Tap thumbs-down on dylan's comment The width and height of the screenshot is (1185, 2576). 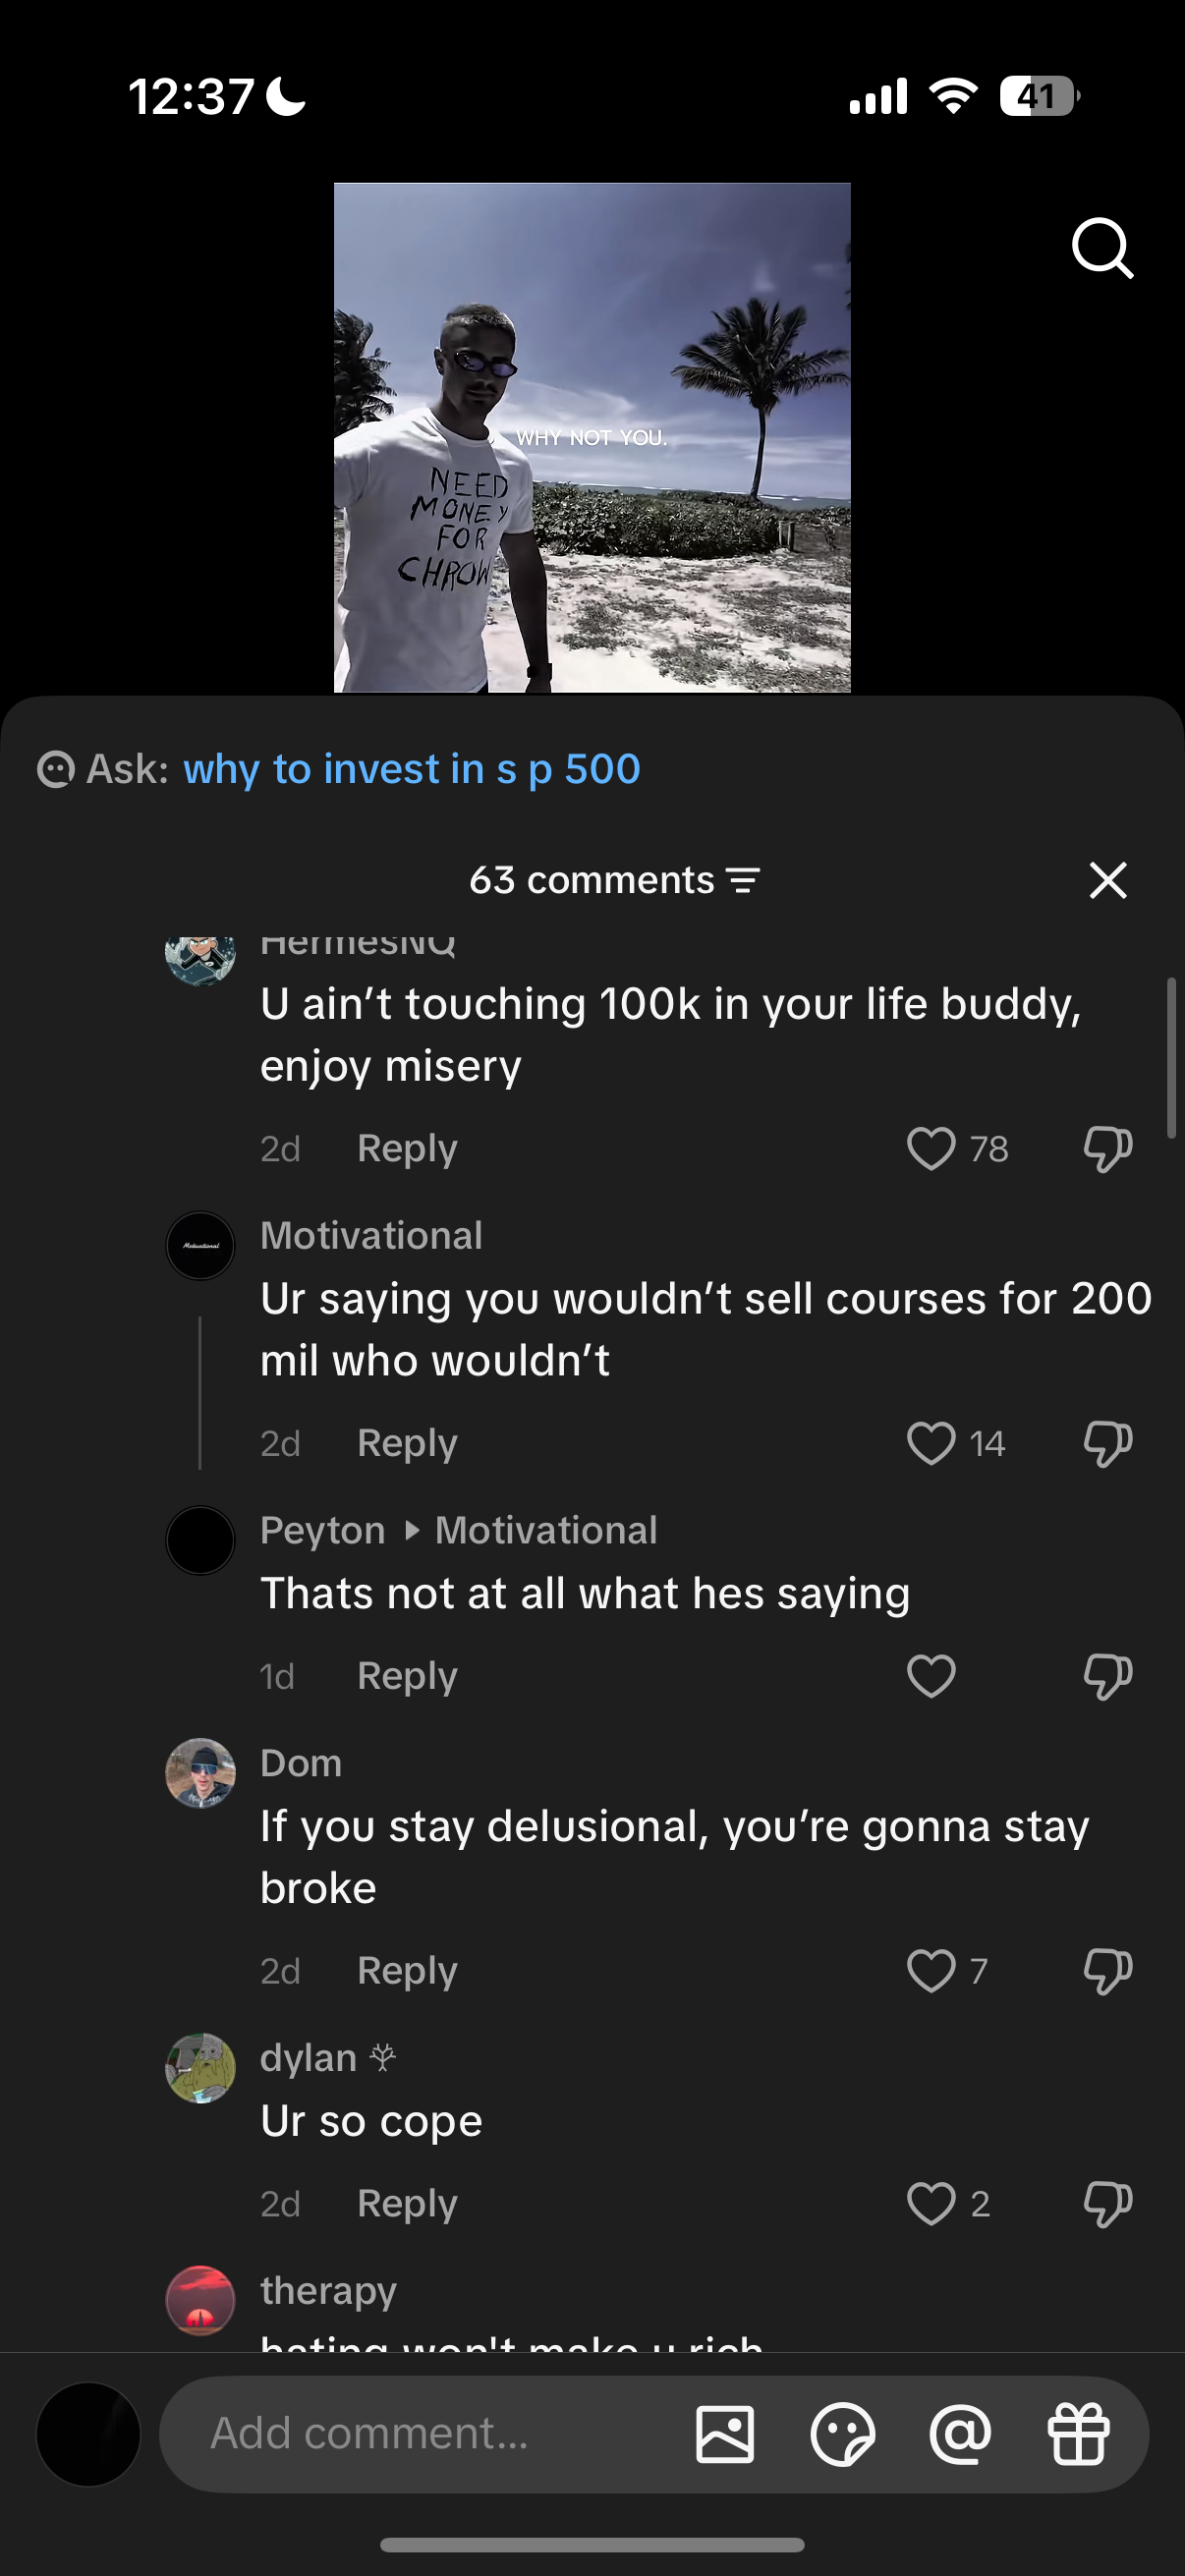(1107, 2204)
